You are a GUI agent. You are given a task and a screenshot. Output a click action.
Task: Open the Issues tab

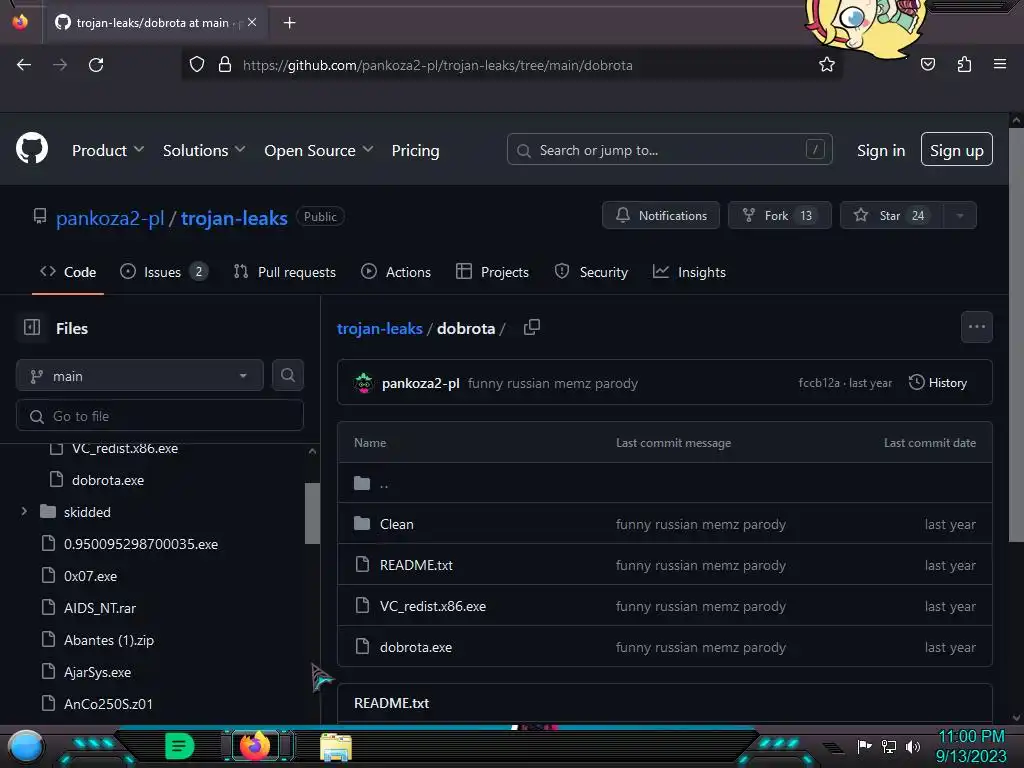point(164,272)
